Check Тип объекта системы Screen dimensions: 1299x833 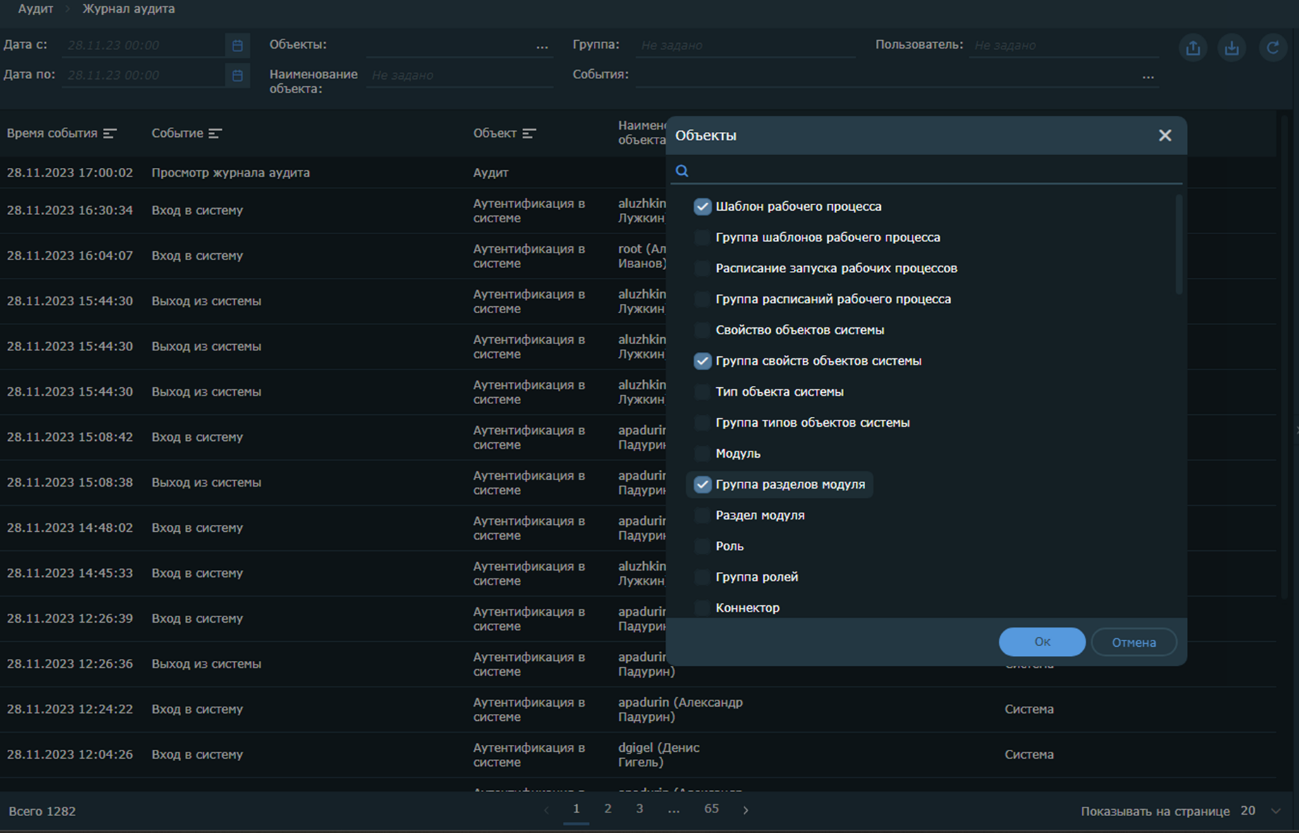pos(703,392)
